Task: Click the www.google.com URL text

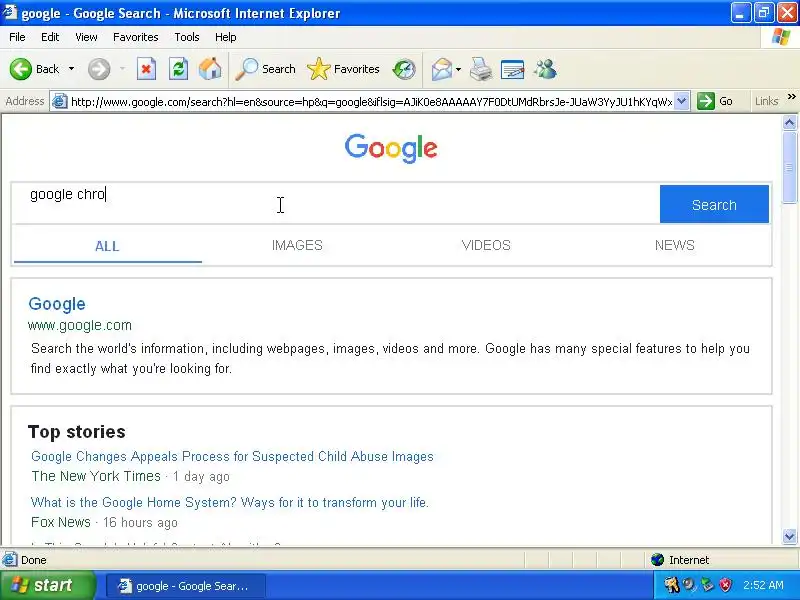Action: [x=80, y=326]
